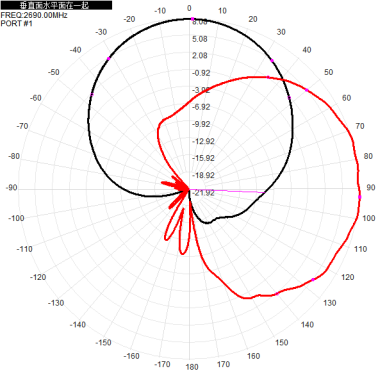378x378 pixels.
Task: Select the black title banner at top
Action: [56, 5]
